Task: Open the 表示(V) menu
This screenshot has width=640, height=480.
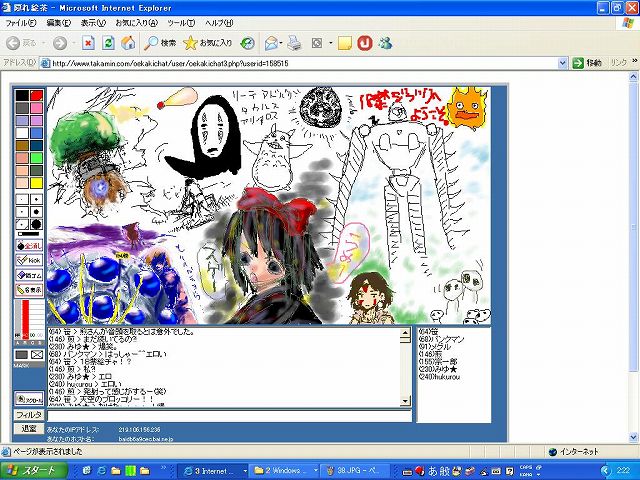Action: click(93, 23)
